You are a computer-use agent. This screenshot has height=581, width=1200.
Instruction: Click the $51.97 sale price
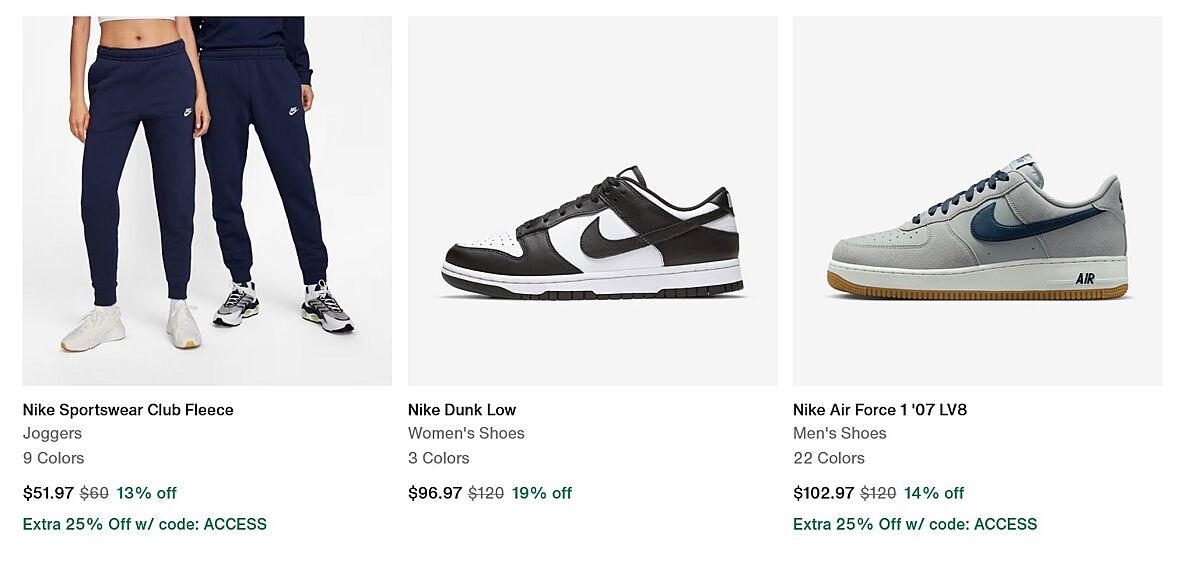tap(48, 493)
